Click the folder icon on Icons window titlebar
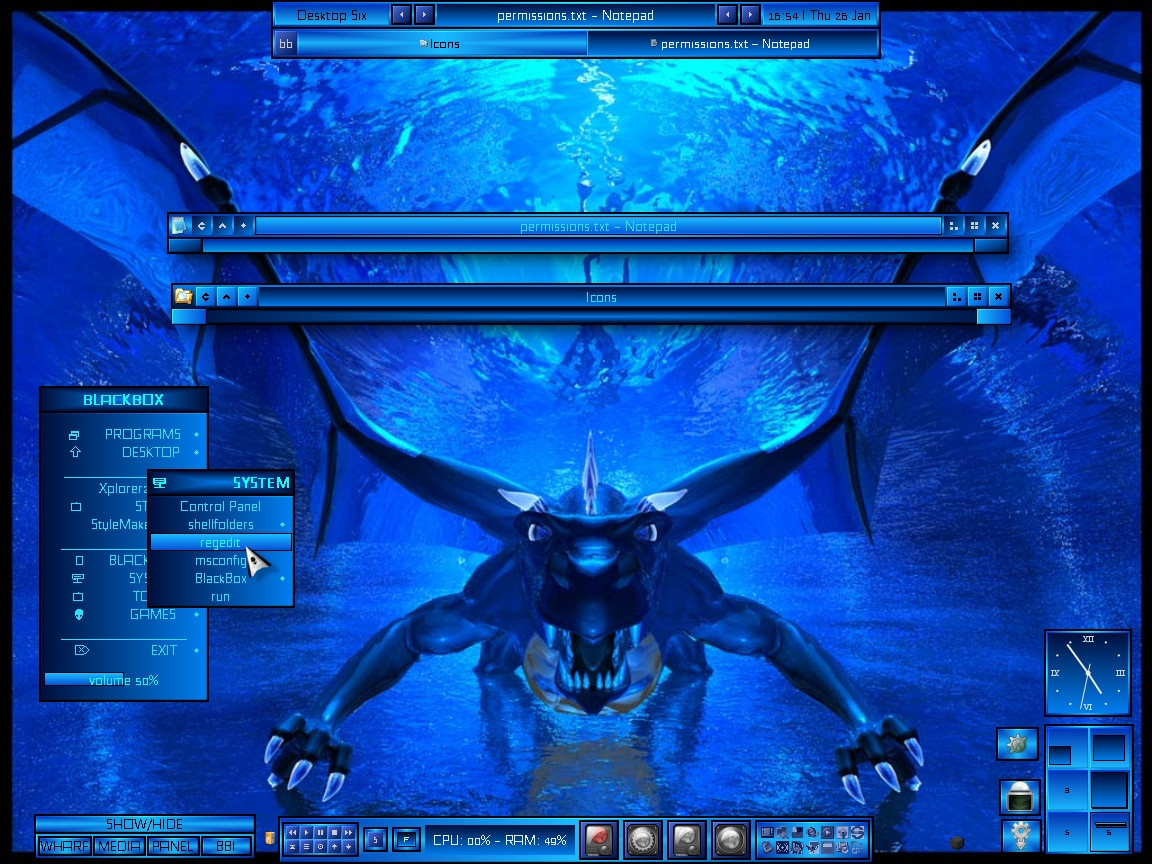 coord(183,296)
